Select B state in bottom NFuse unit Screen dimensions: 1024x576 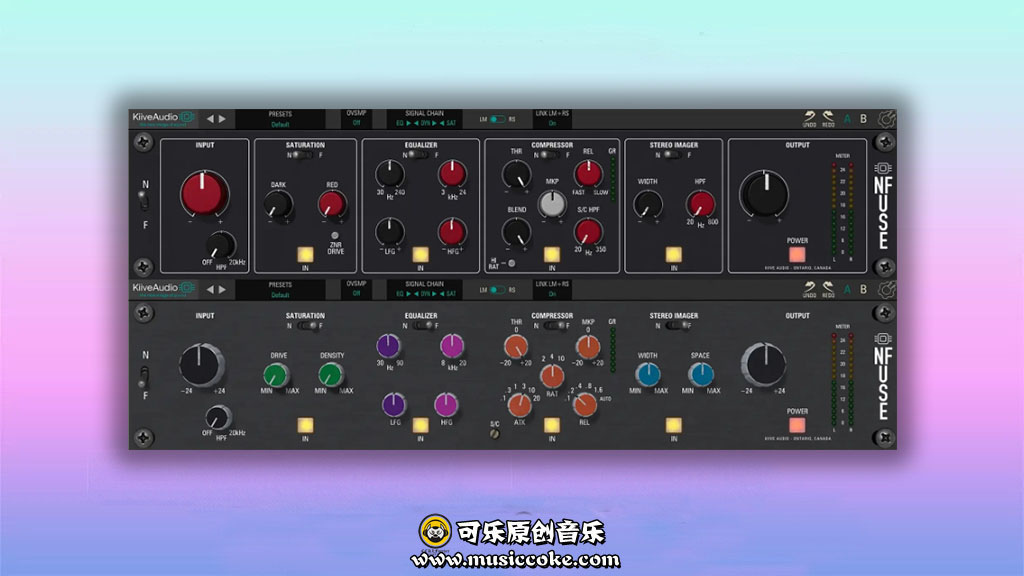[x=863, y=289]
